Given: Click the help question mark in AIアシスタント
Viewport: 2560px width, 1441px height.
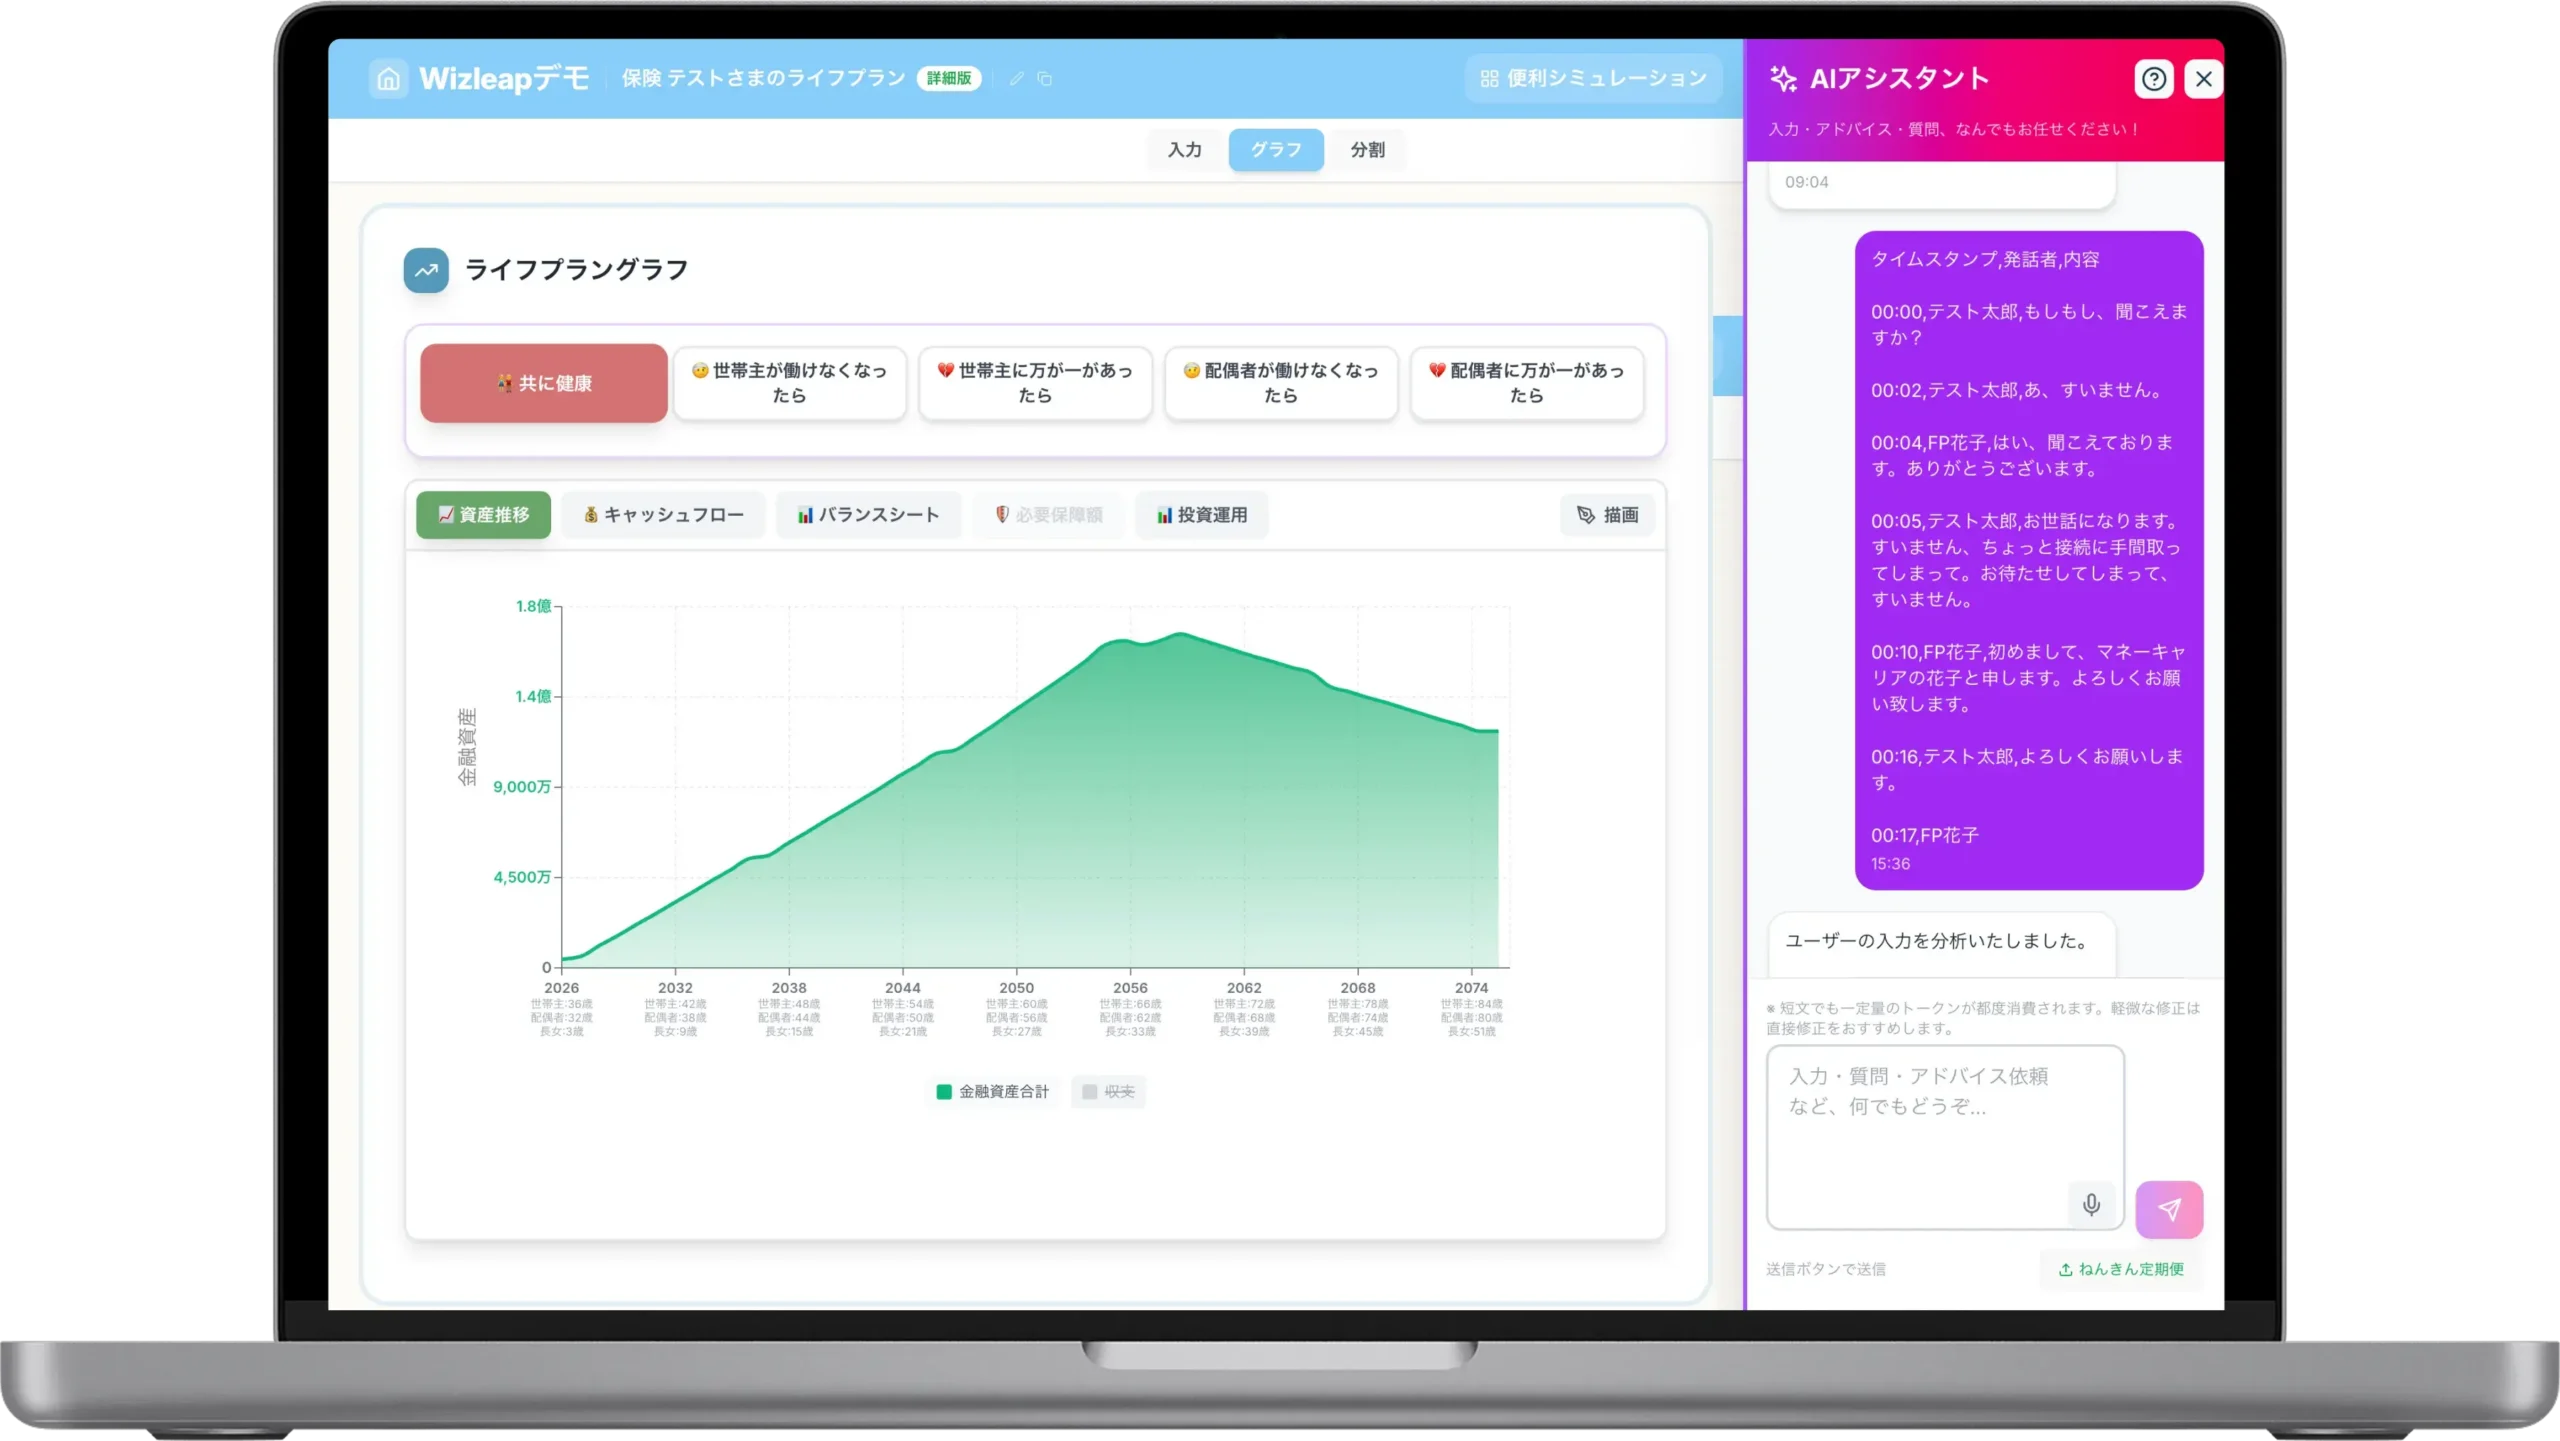Looking at the screenshot, I should coord(2154,78).
